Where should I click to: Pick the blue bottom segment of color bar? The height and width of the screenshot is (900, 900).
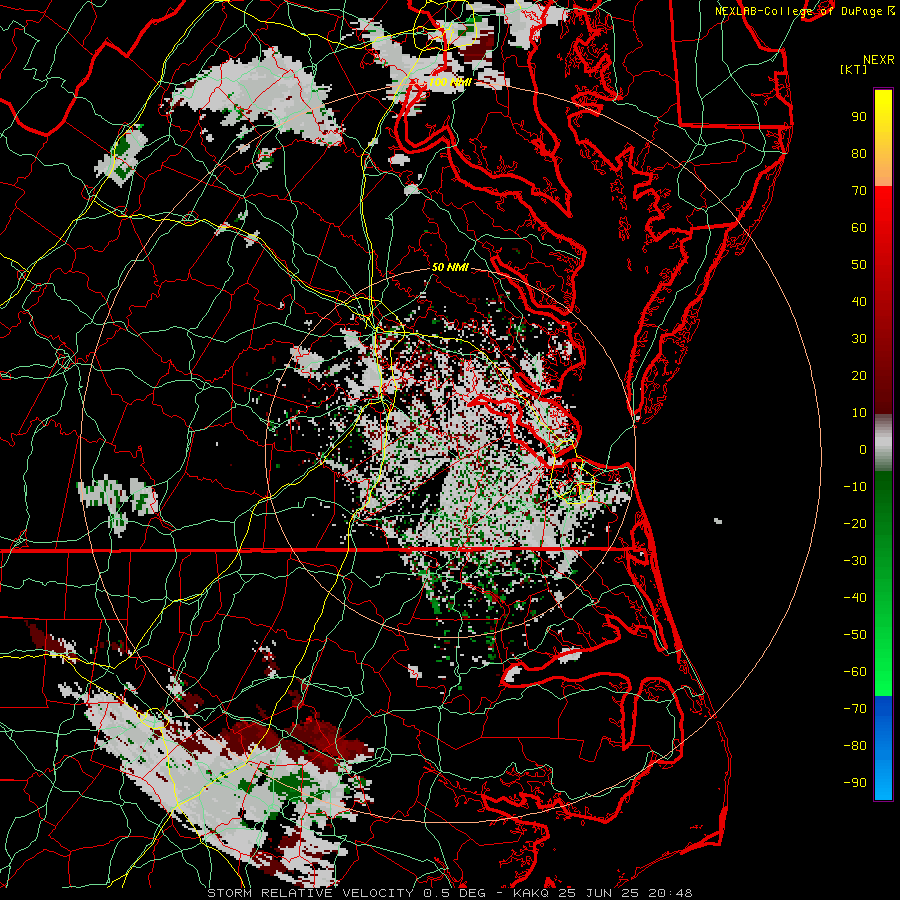tap(883, 747)
